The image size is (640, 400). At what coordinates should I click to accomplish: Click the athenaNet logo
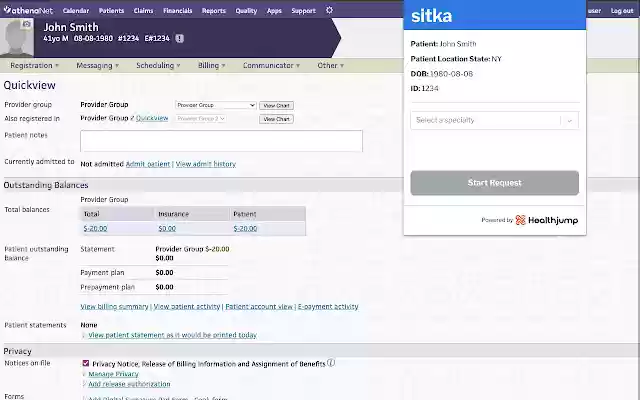click(28, 10)
